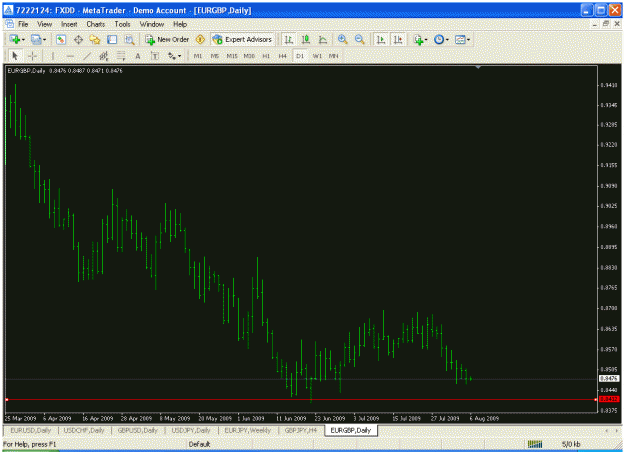
Task: Switch to bar chart mode
Action: tap(289, 39)
